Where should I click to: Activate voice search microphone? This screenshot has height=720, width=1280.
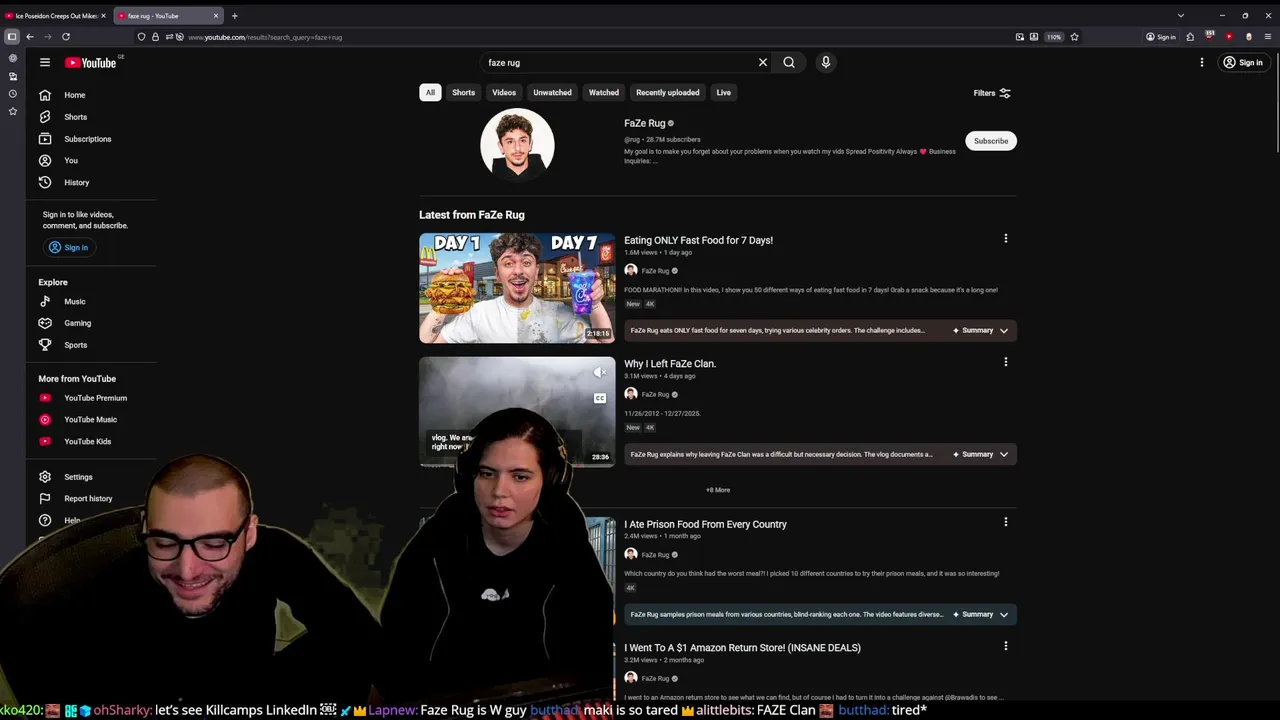coord(826,62)
